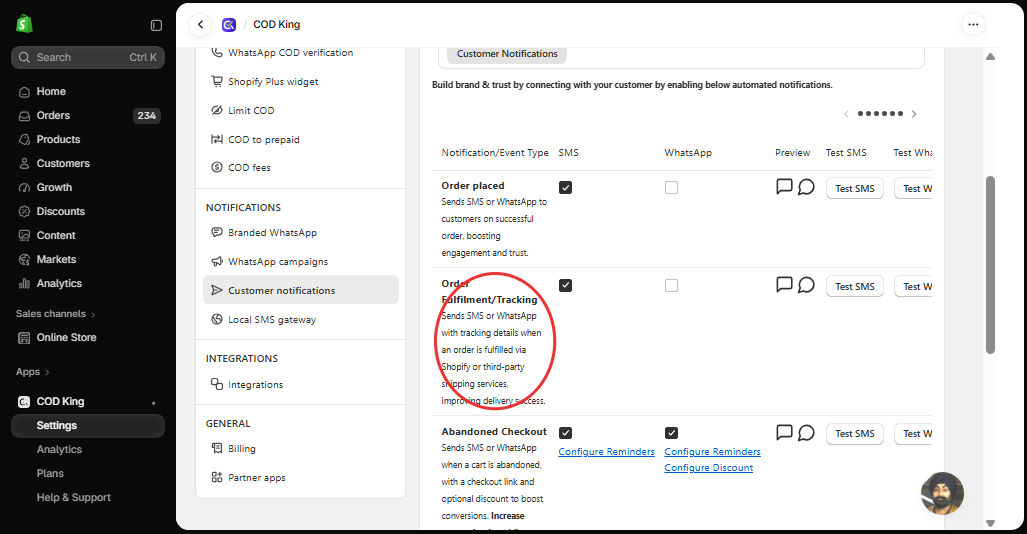Click the carousel page dots indicator
Viewport: 1027px width, 534px height.
880,114
